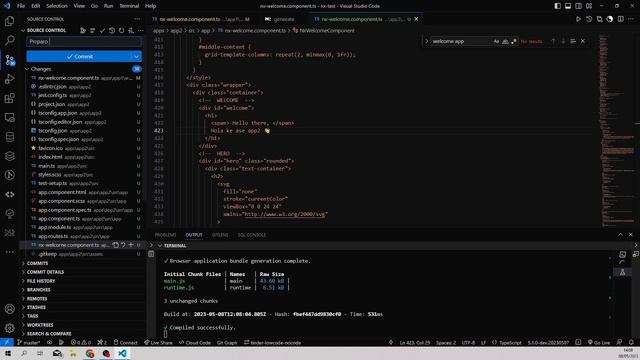This screenshot has width=640, height=360.
Task: Expand the BRANCHES section
Action: [38, 290]
